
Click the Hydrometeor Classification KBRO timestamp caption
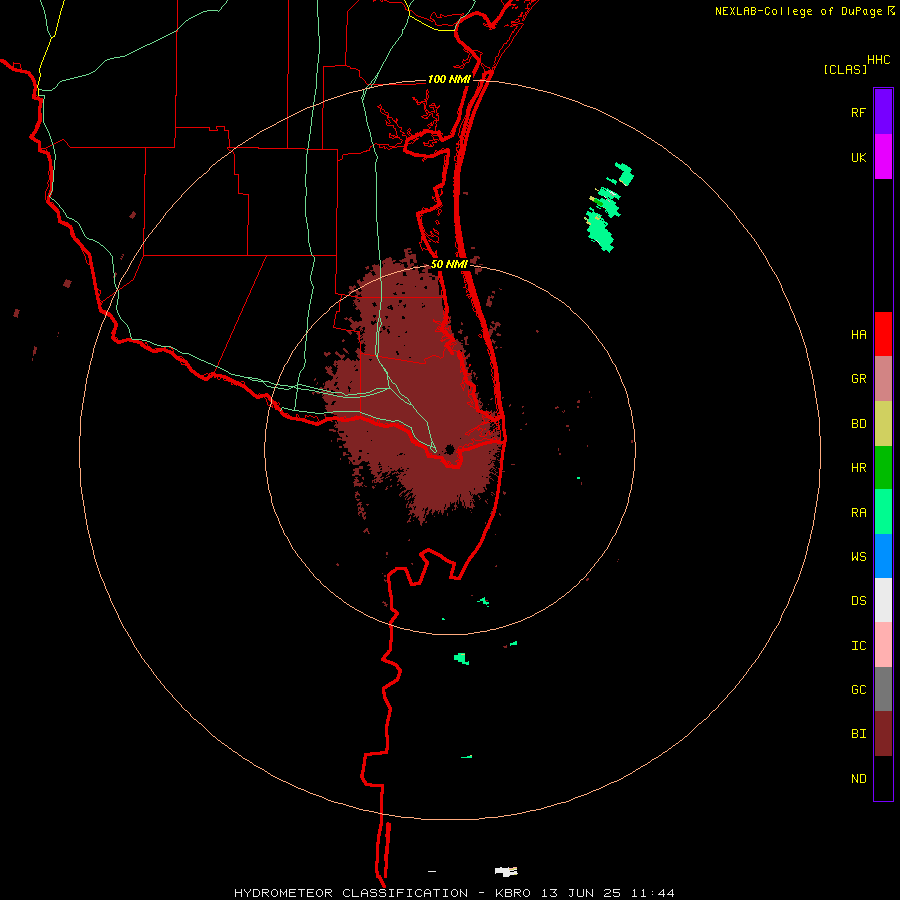coord(454,893)
